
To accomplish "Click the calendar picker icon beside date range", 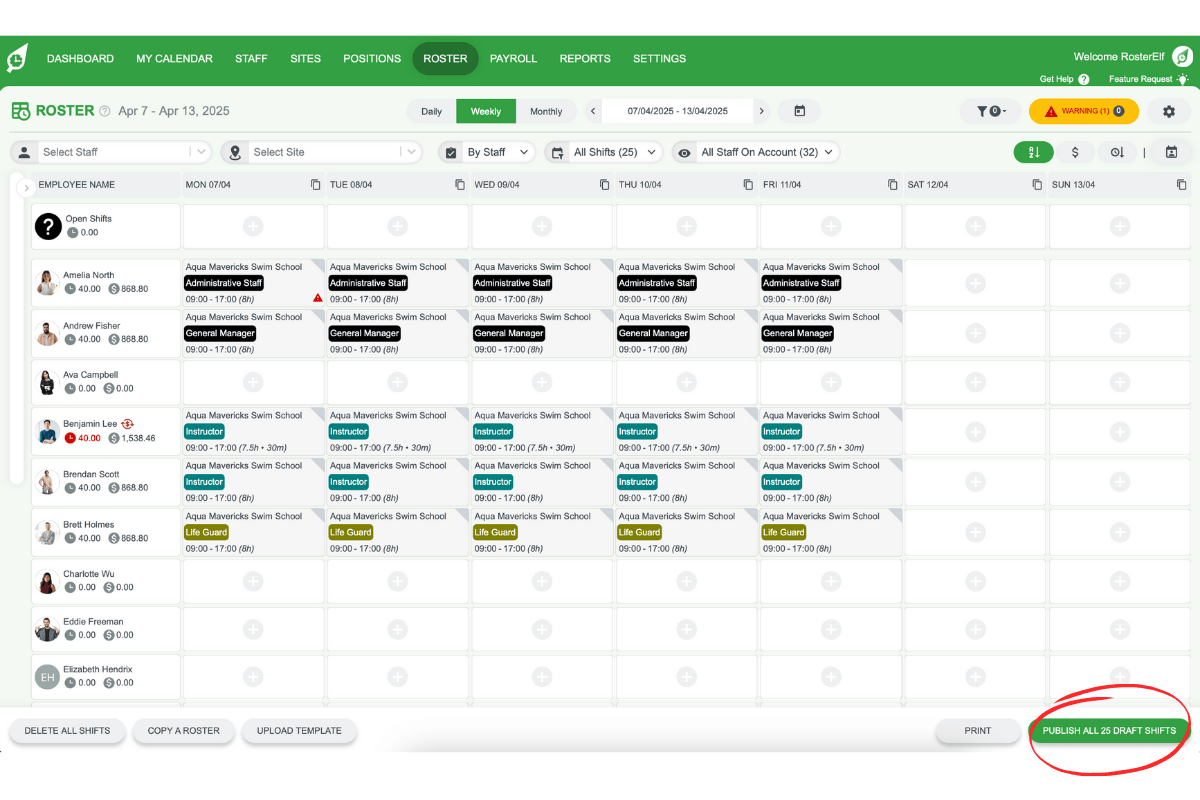I will [799, 111].
